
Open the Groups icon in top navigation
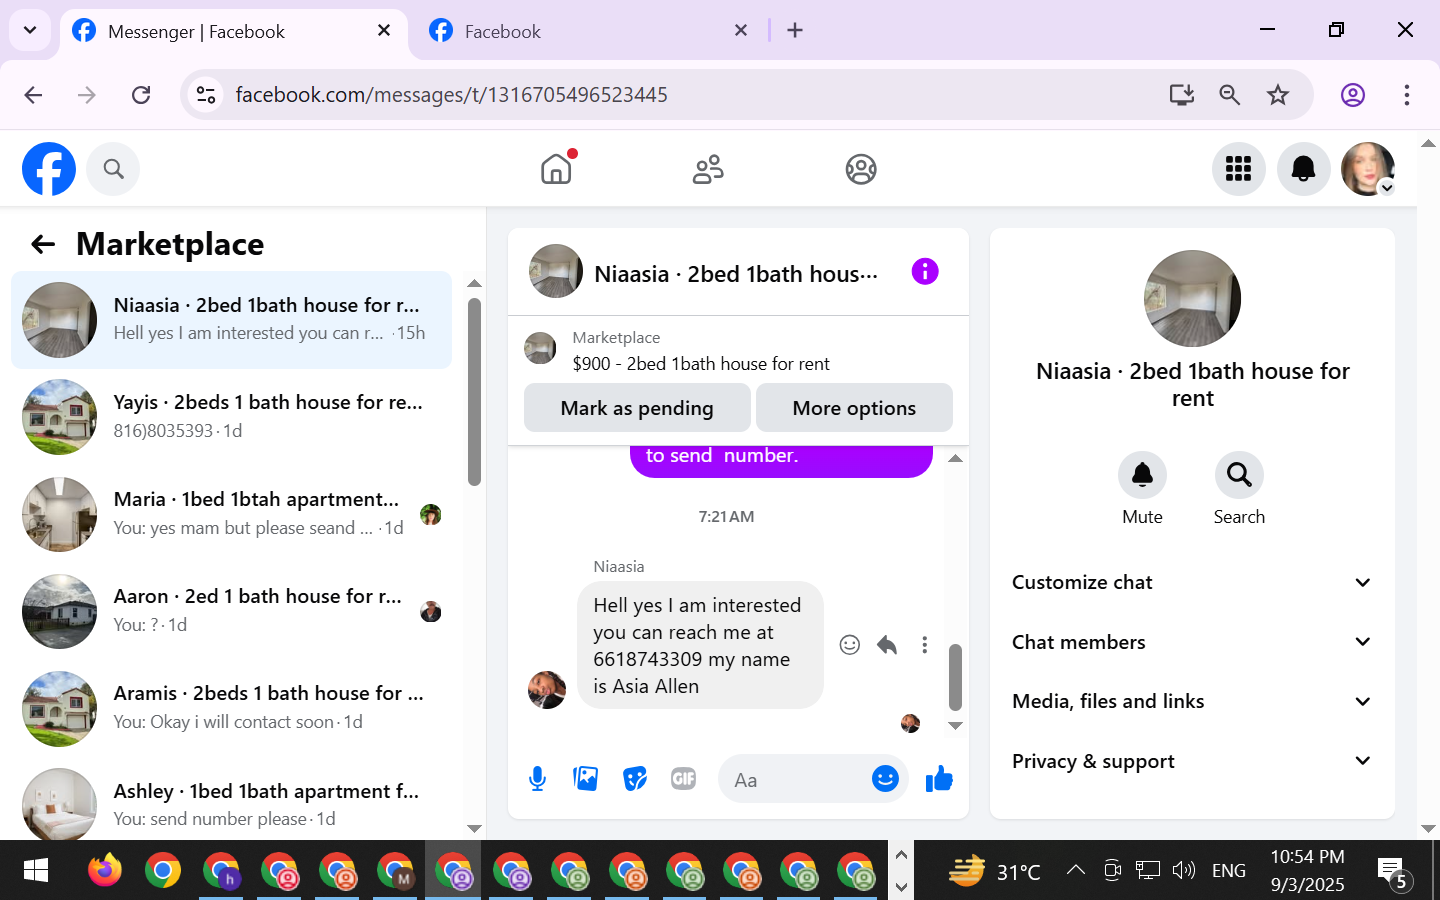pyautogui.click(x=861, y=169)
